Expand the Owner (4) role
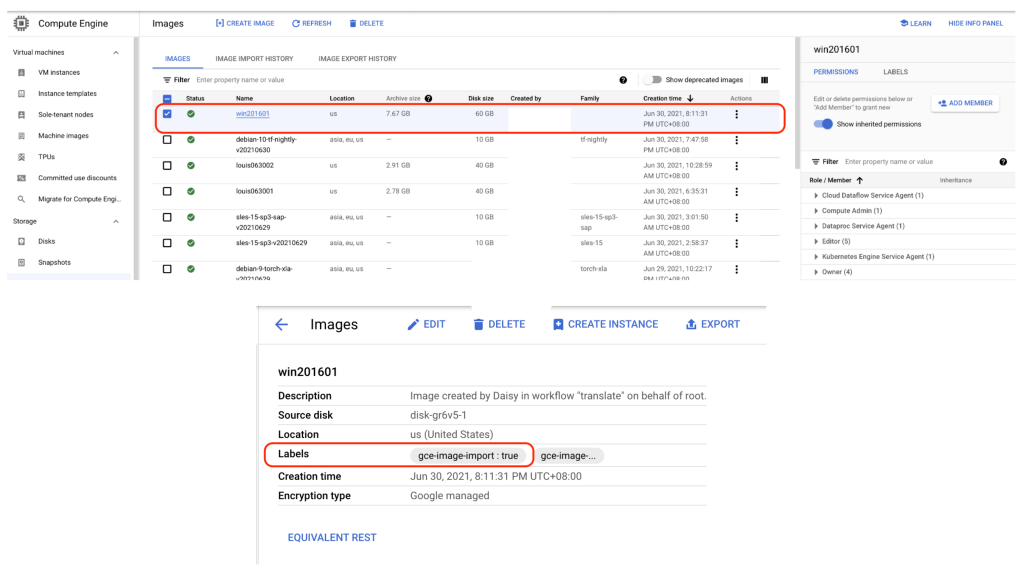1023x568 pixels. click(x=816, y=272)
